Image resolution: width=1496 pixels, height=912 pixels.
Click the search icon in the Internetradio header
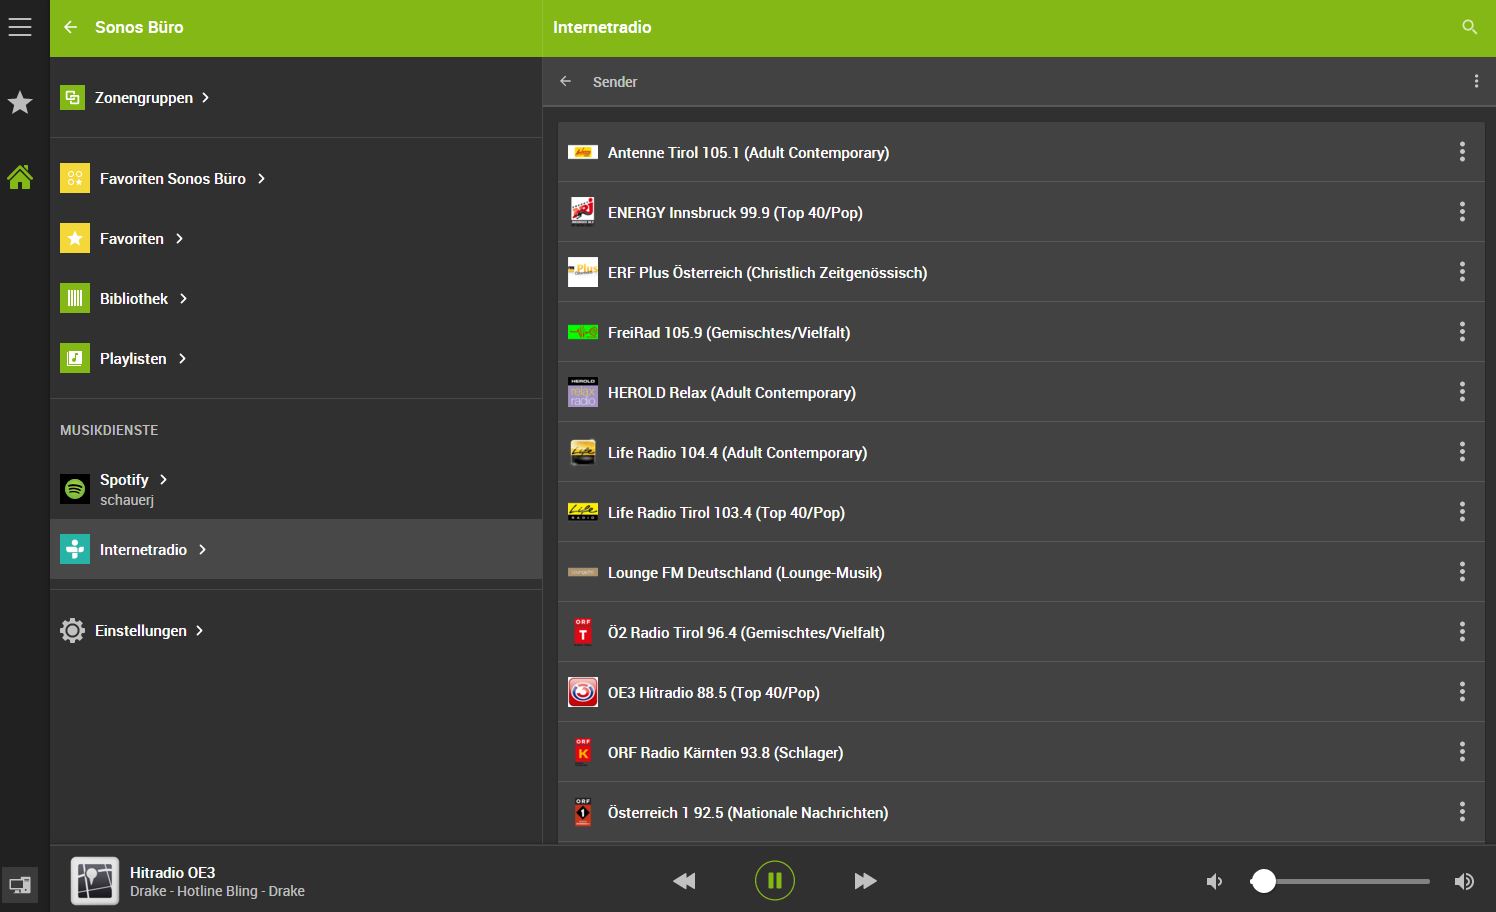(1469, 27)
